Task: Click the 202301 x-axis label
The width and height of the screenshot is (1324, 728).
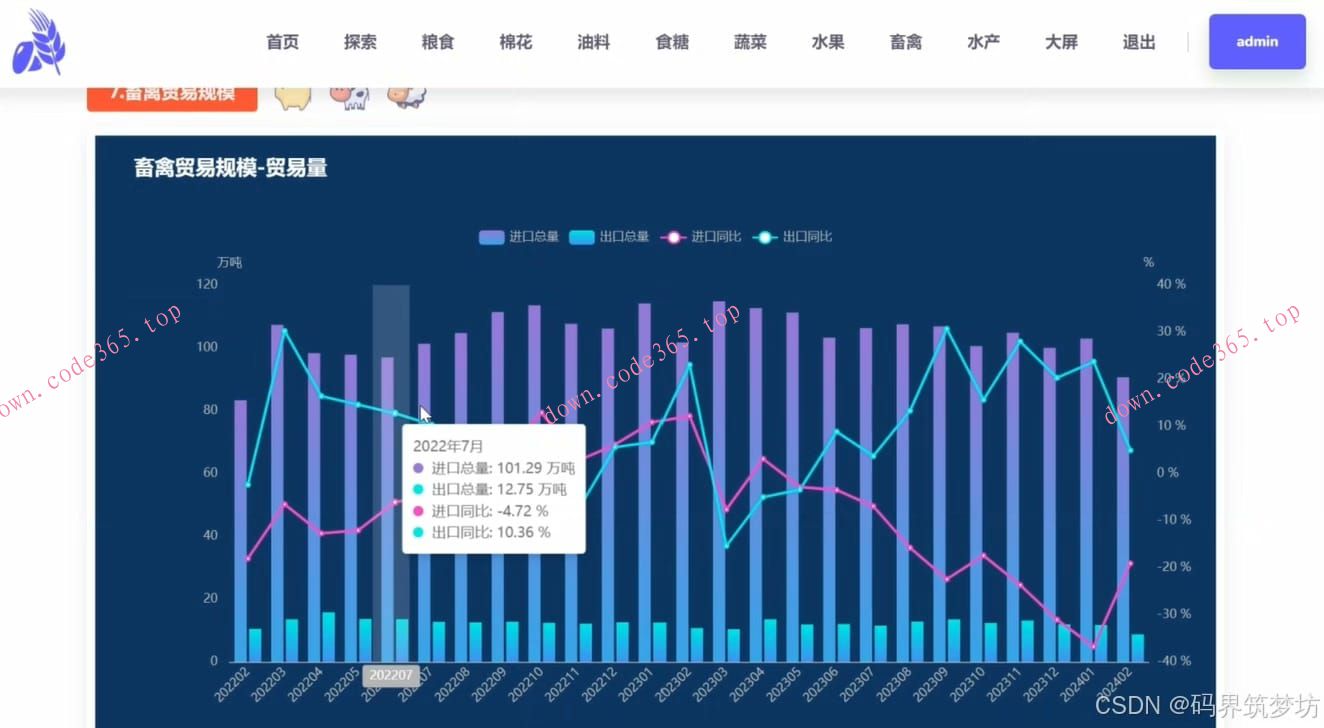Action: pos(638,684)
